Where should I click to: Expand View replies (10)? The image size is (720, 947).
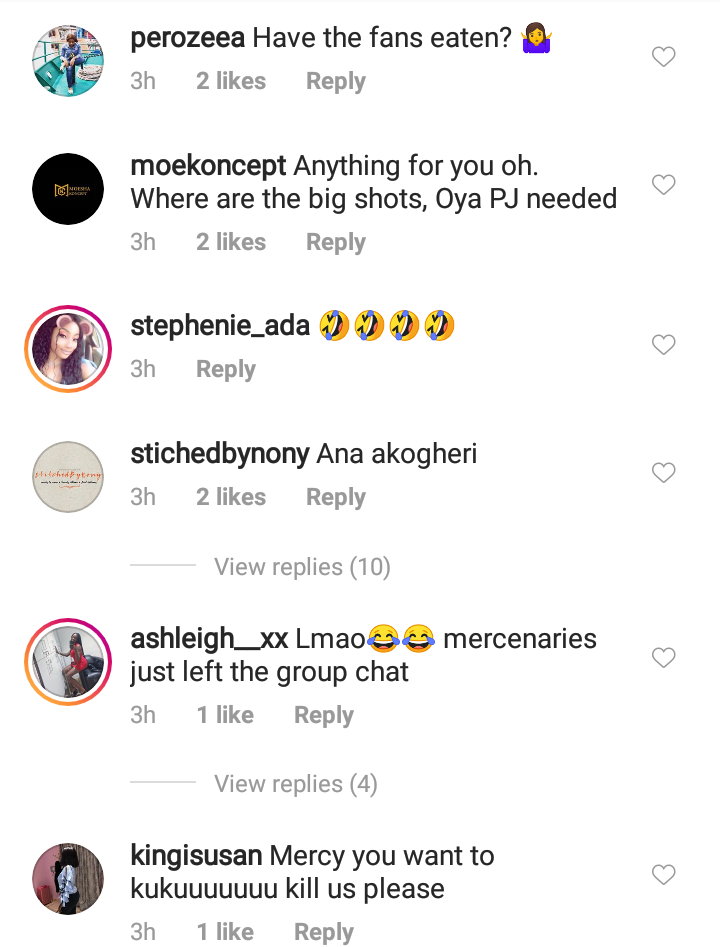click(302, 567)
